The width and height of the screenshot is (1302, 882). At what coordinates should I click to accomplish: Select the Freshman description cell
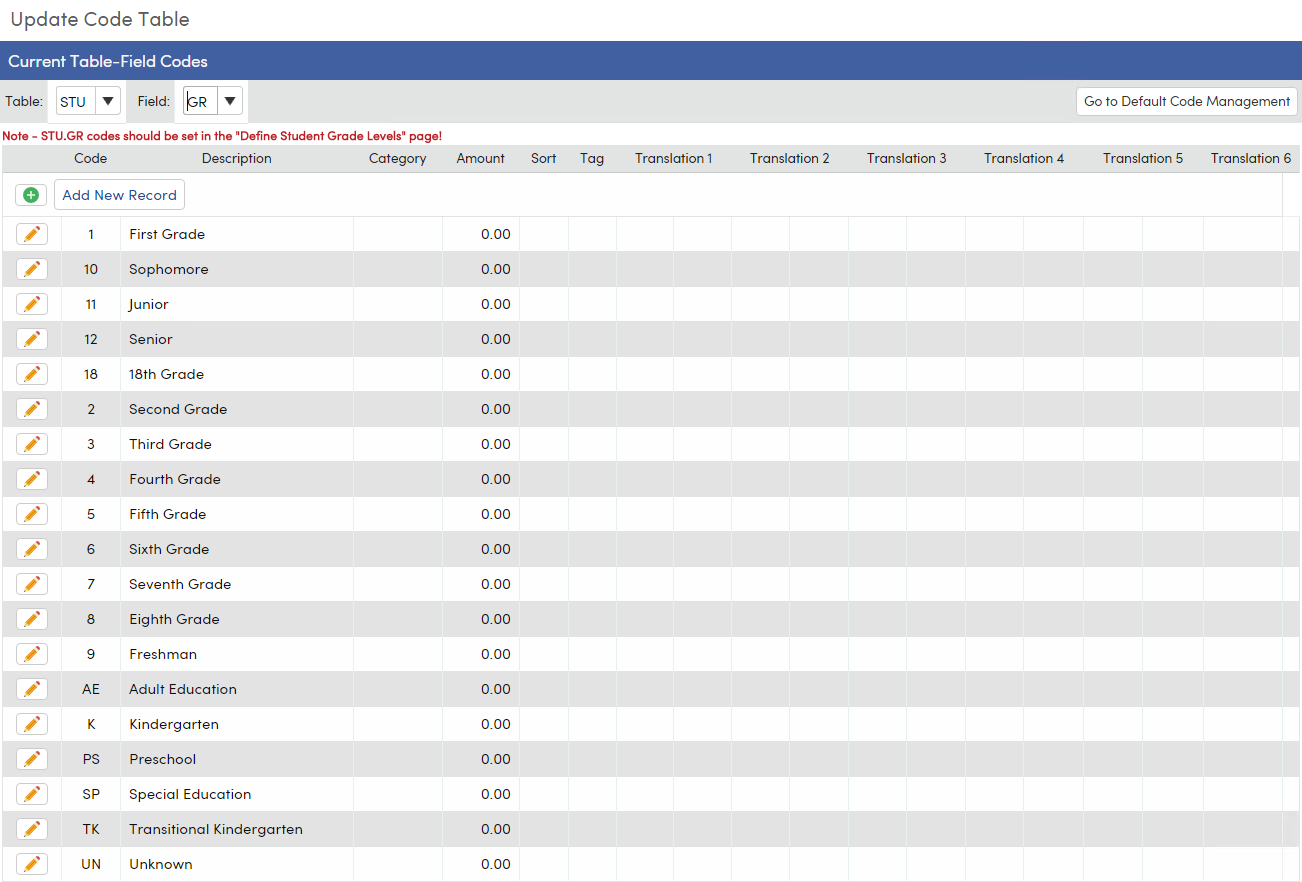(237, 654)
